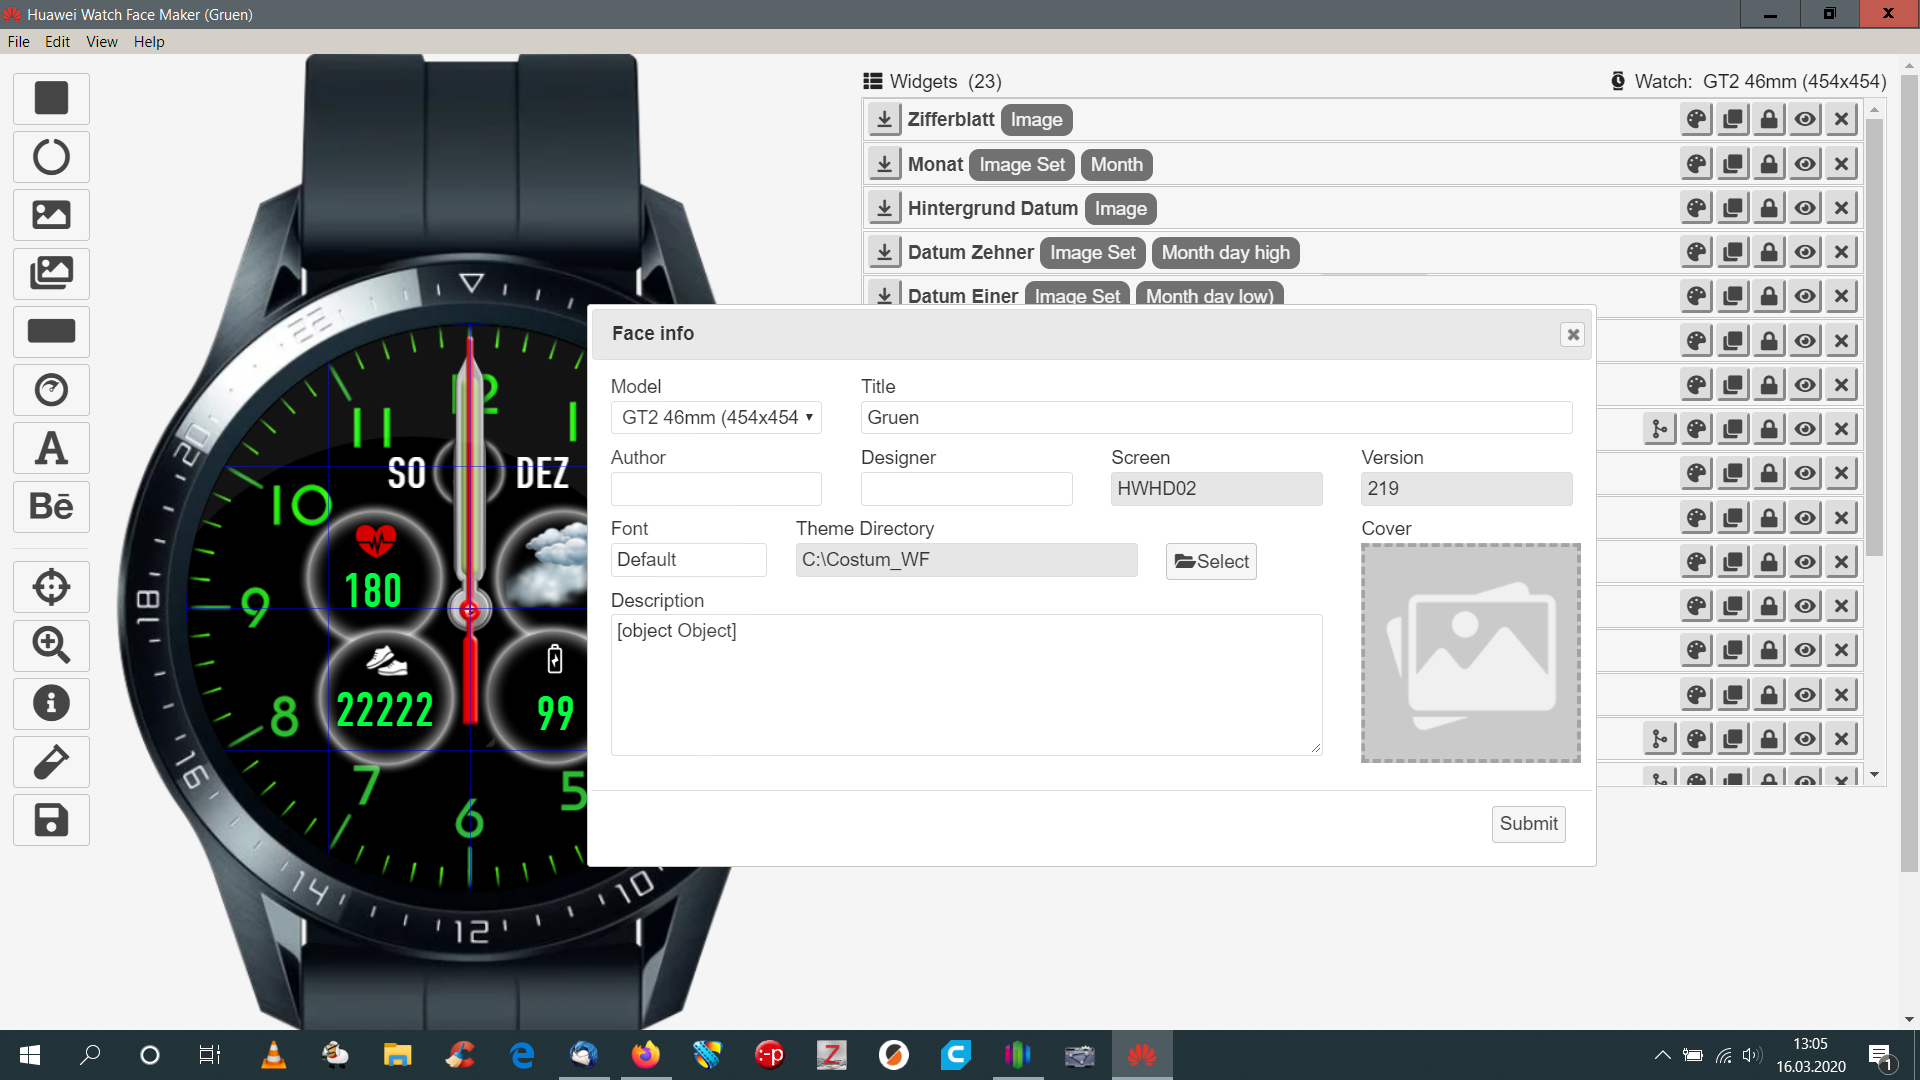1920x1080 pixels.
Task: Open color palette for Datum Einer widget
Action: (1697, 296)
